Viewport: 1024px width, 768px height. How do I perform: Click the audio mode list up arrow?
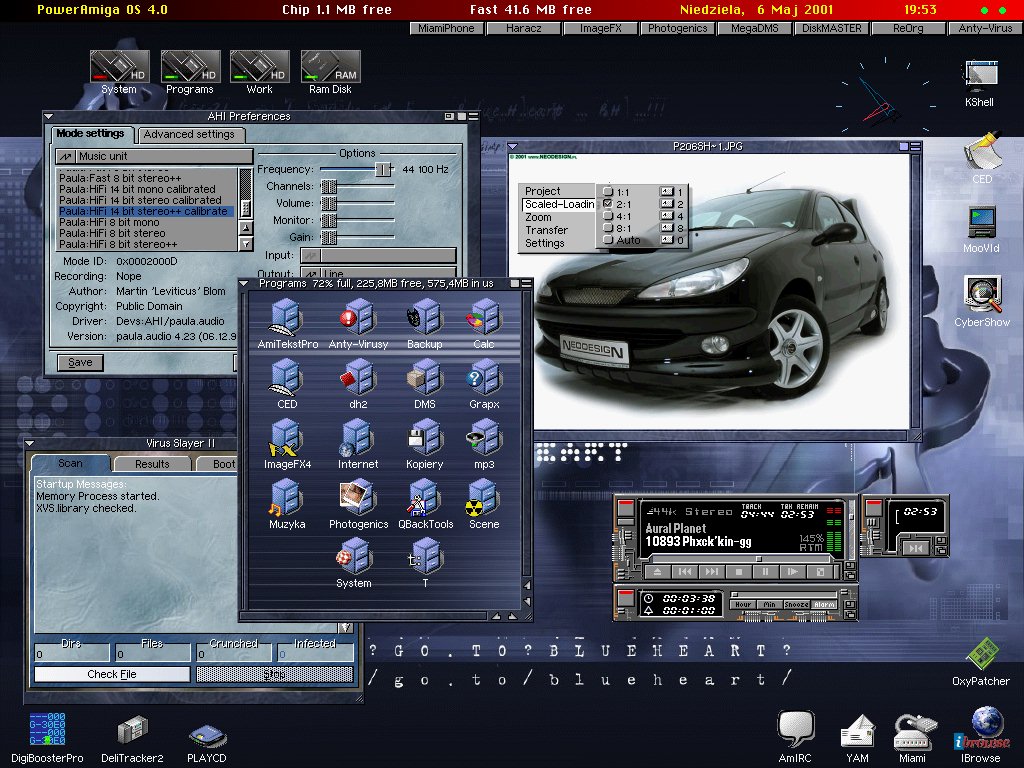(246, 228)
